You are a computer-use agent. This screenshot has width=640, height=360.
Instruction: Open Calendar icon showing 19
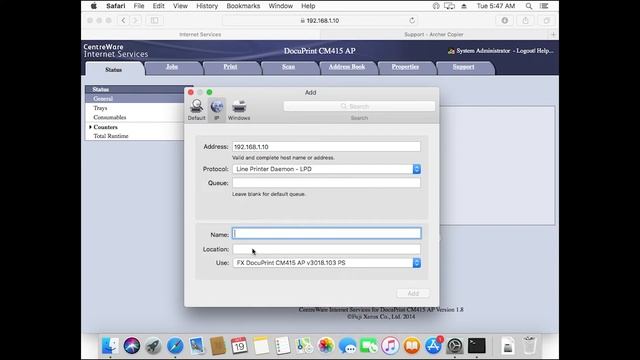click(x=239, y=346)
